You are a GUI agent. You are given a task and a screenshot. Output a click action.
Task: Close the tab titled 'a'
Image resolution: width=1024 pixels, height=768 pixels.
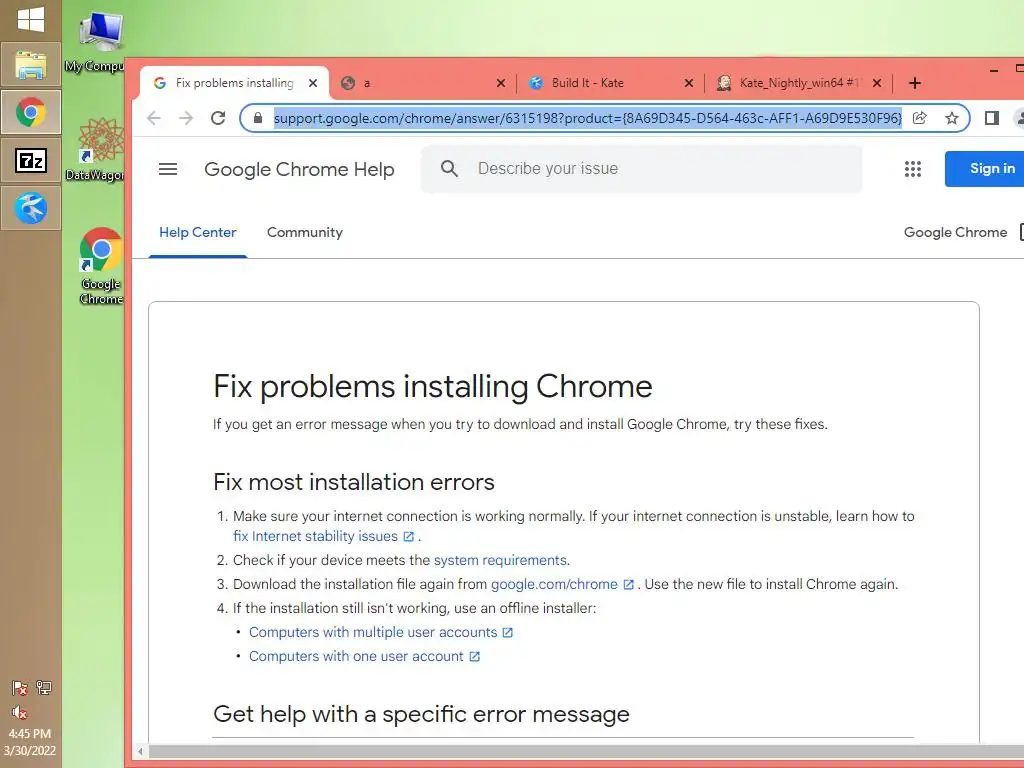coord(501,83)
